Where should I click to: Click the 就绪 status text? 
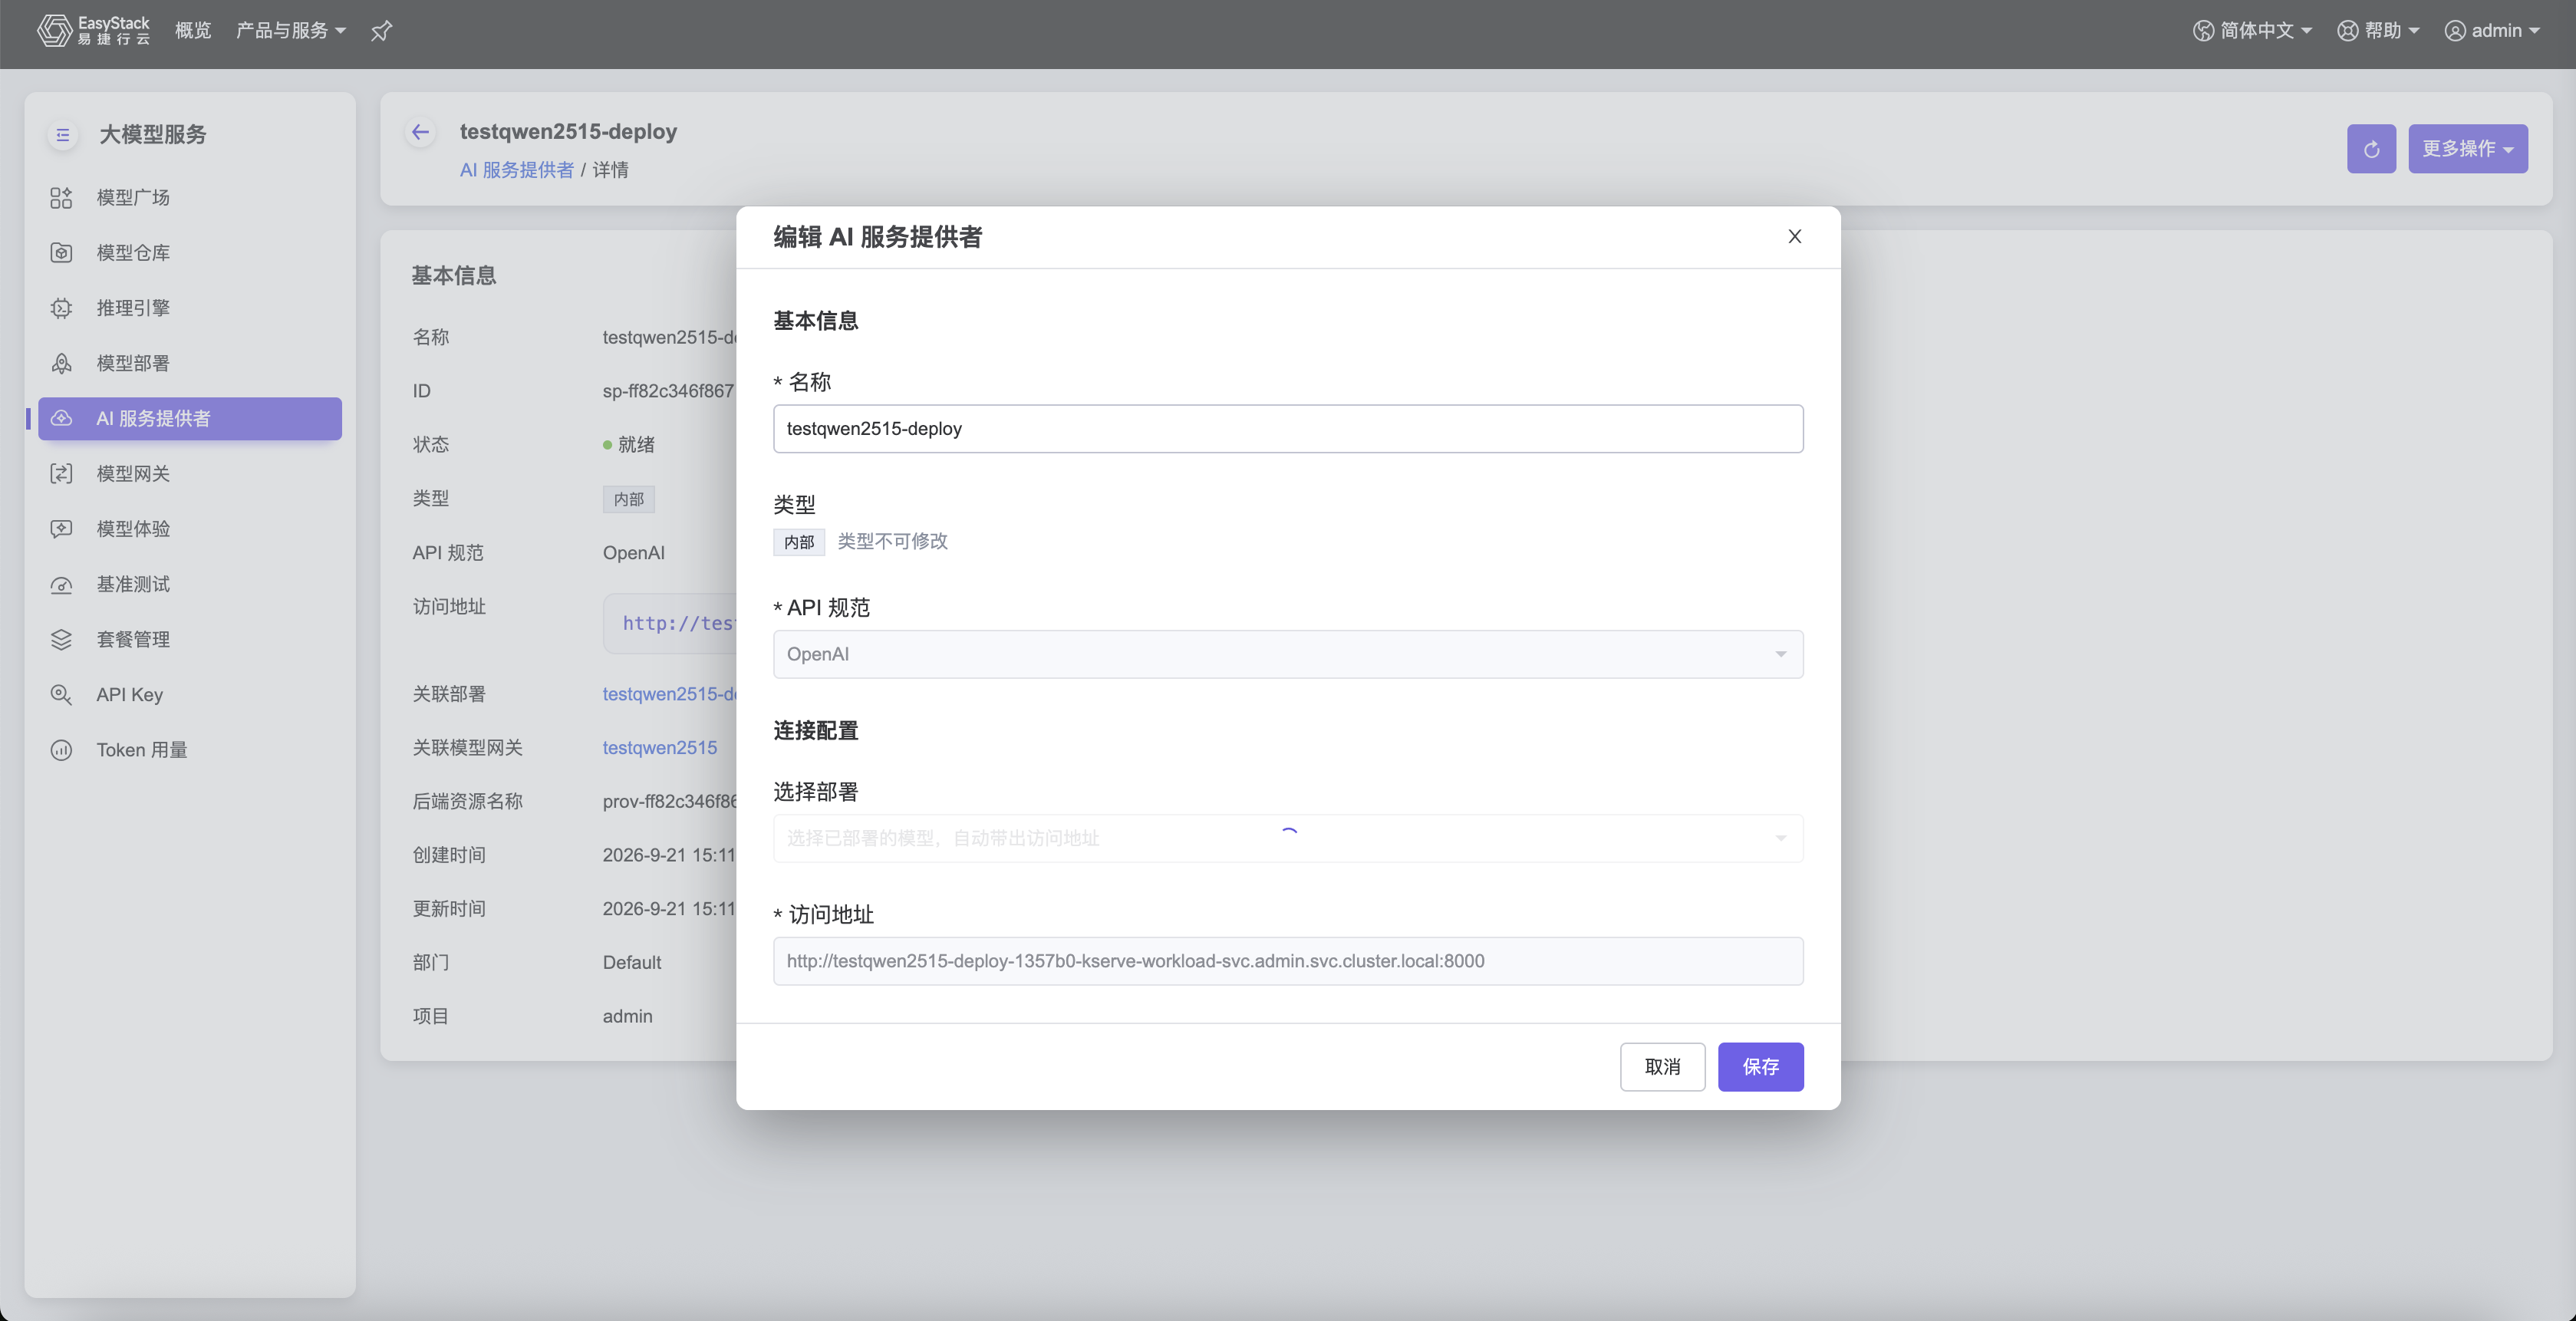pos(636,445)
